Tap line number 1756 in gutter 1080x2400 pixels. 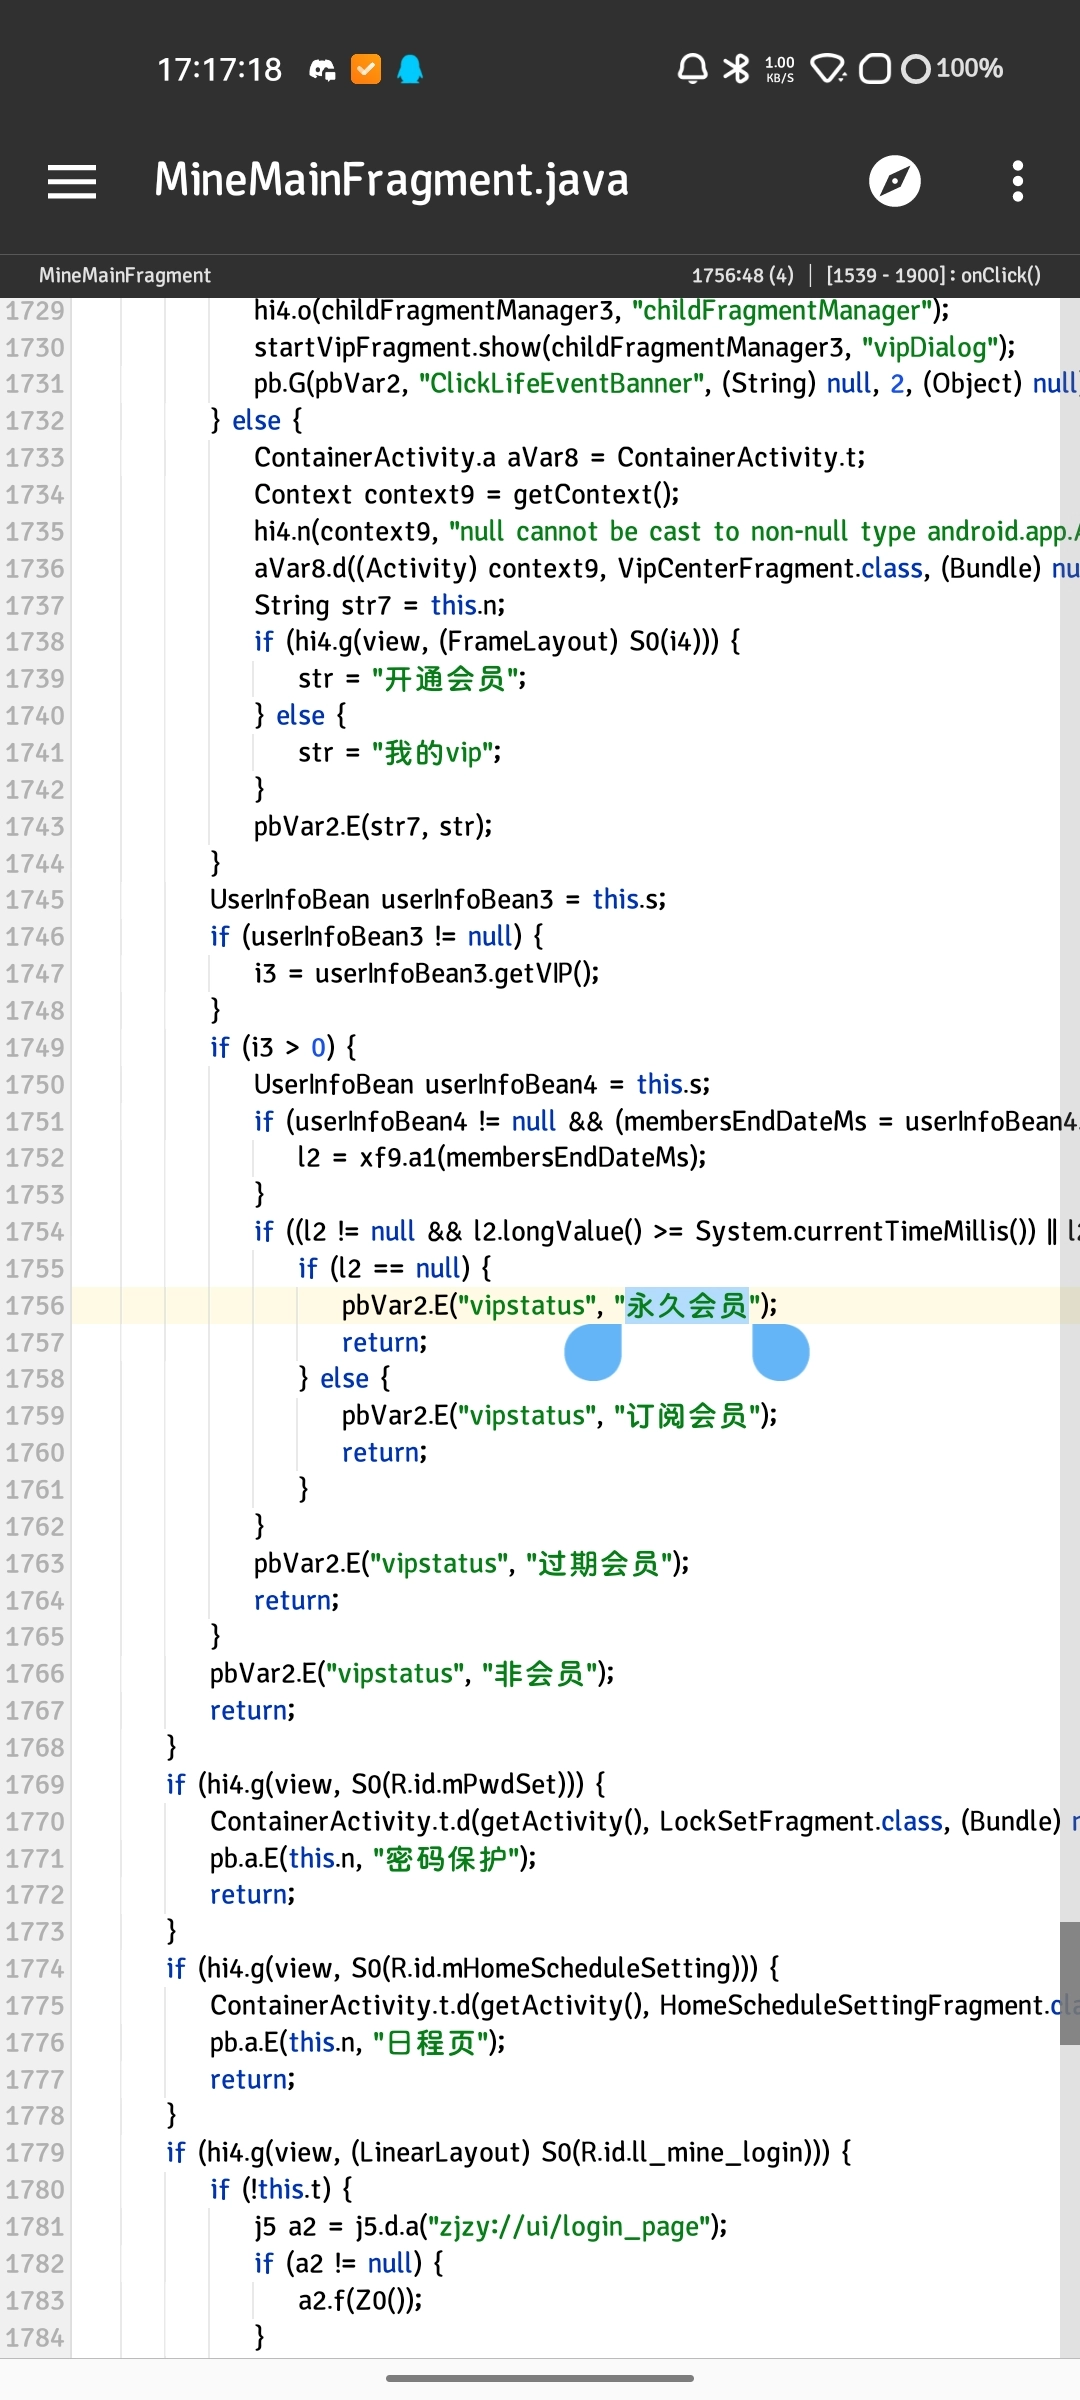pyautogui.click(x=35, y=1305)
